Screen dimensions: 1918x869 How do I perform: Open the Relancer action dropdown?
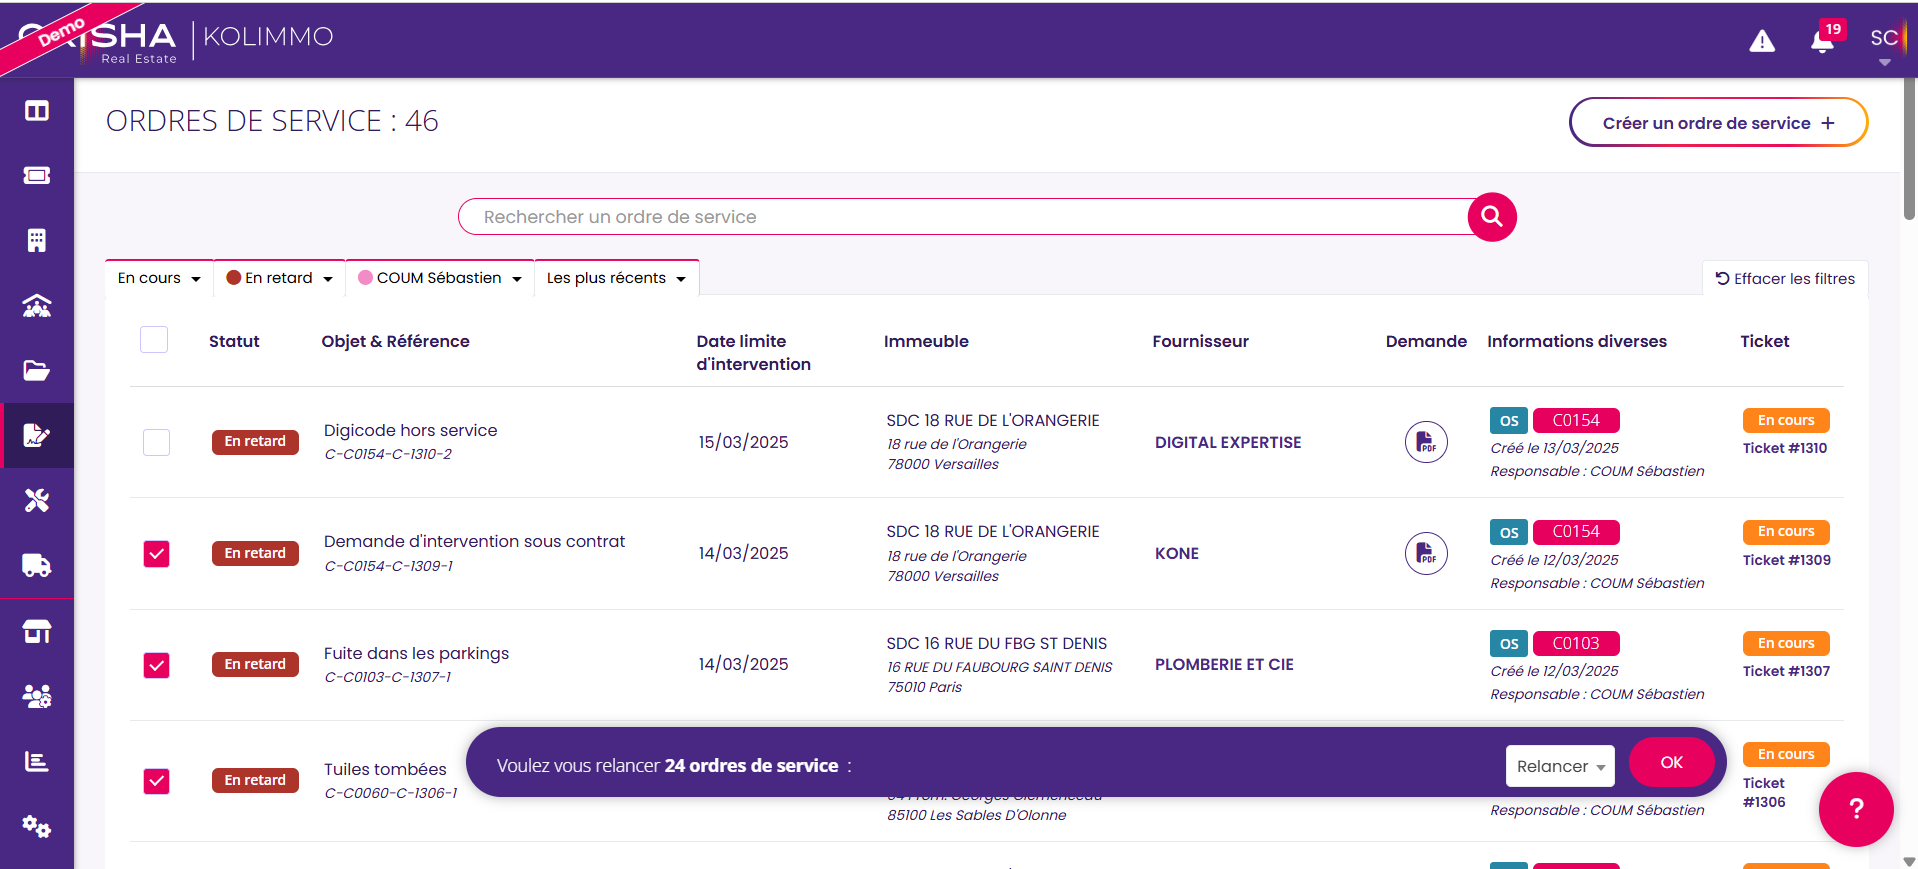click(x=1560, y=766)
